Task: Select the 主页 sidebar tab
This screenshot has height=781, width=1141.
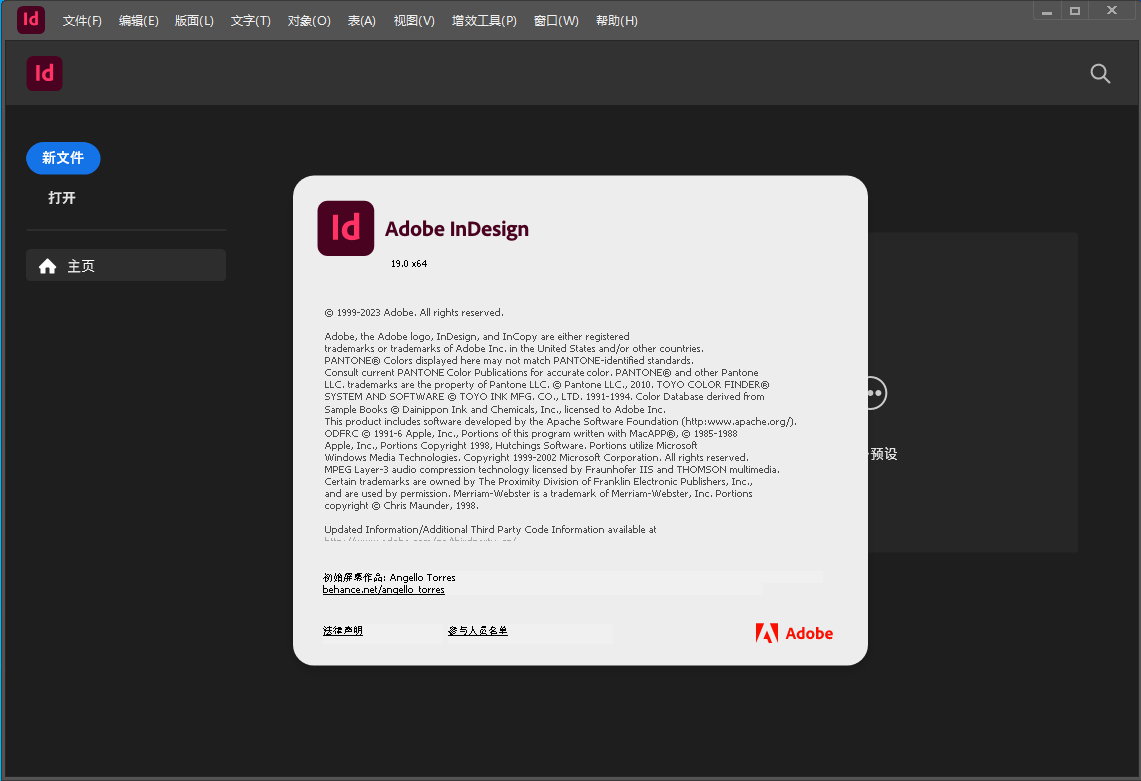Action: (x=126, y=266)
